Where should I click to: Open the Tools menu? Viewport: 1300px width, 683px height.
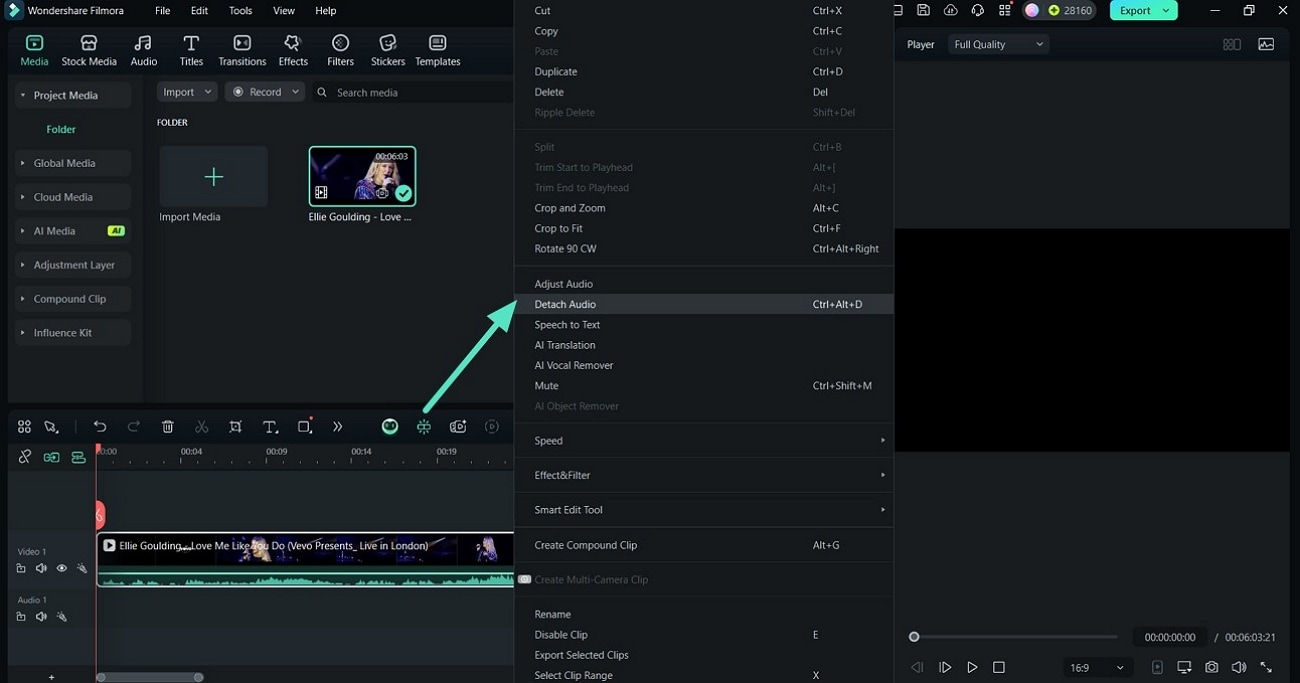pyautogui.click(x=240, y=10)
